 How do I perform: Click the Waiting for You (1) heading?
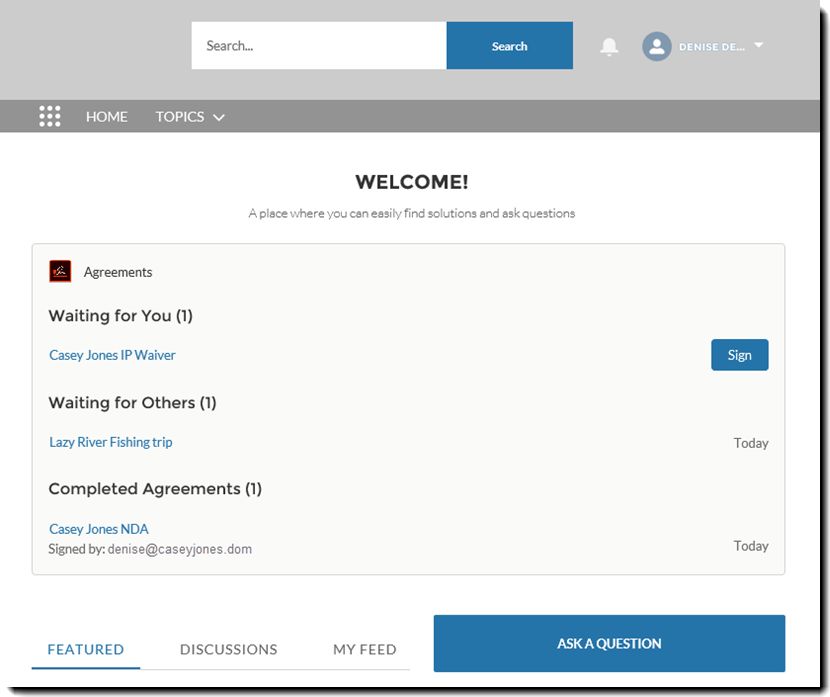click(121, 316)
